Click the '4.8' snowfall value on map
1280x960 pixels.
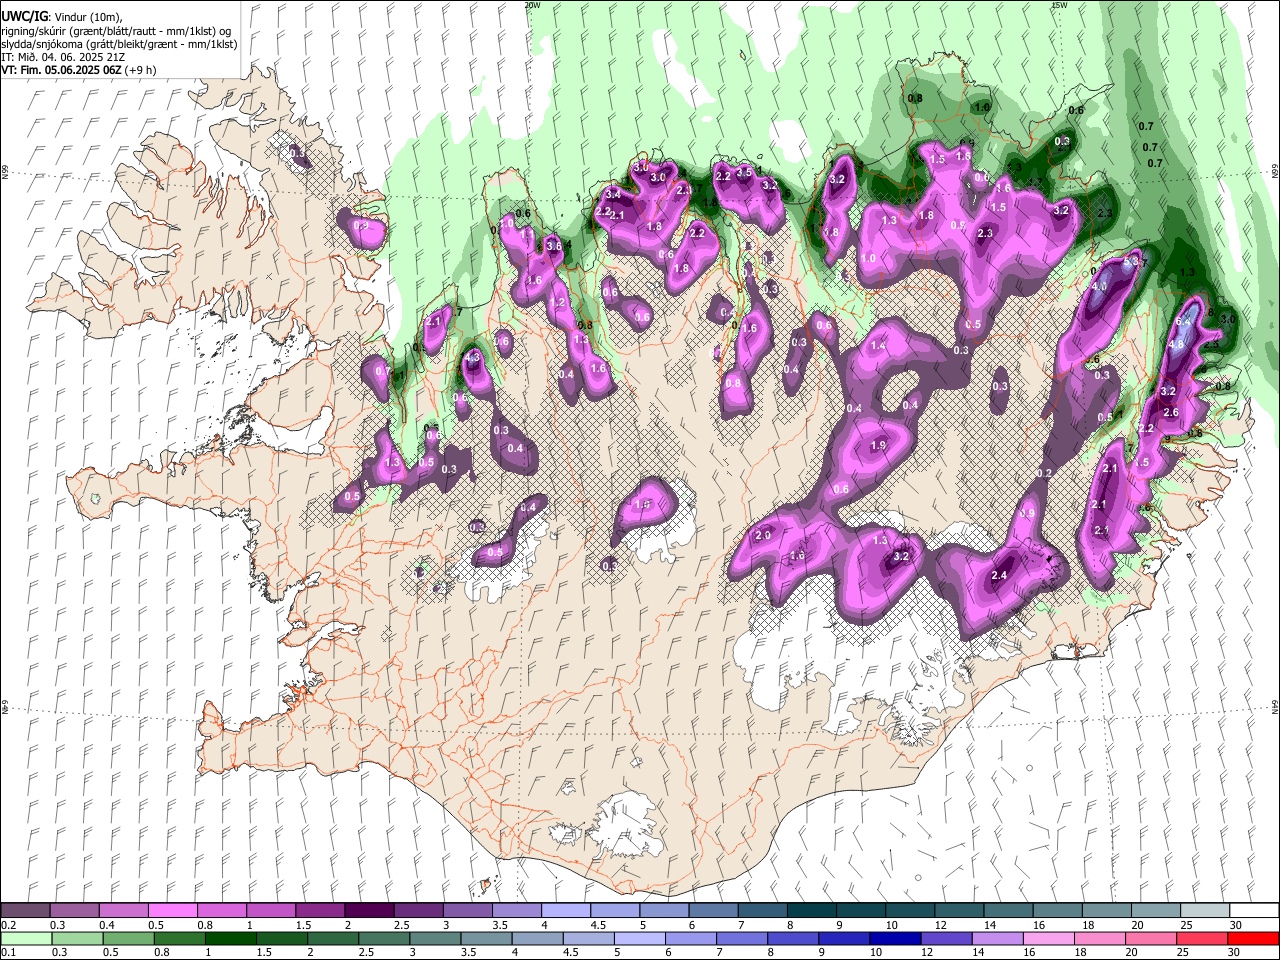(x=1177, y=345)
